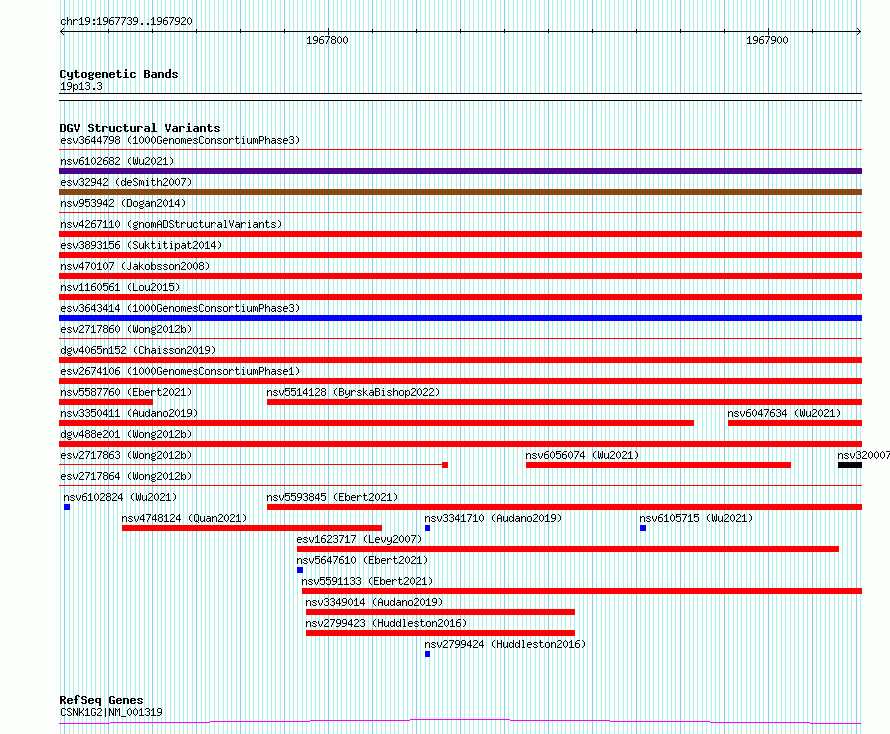
Task: Open nsv4748124 (Quan2021) label
Action: pyautogui.click(x=184, y=518)
